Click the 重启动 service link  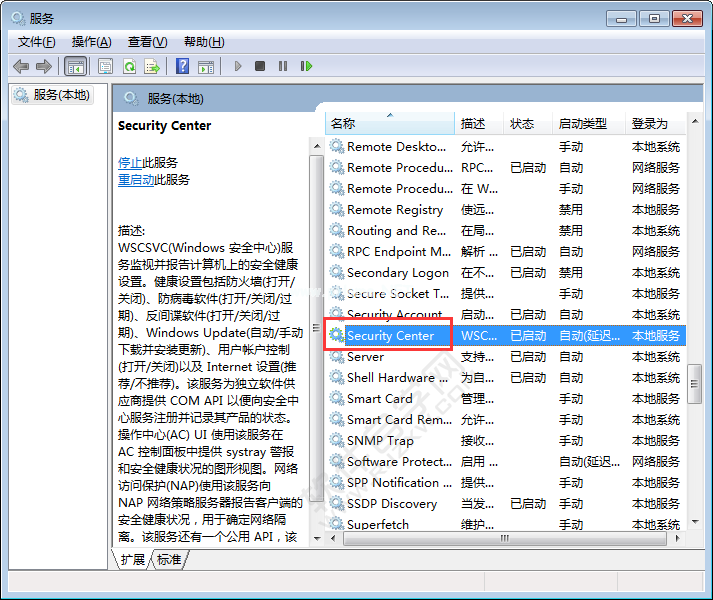point(136,180)
